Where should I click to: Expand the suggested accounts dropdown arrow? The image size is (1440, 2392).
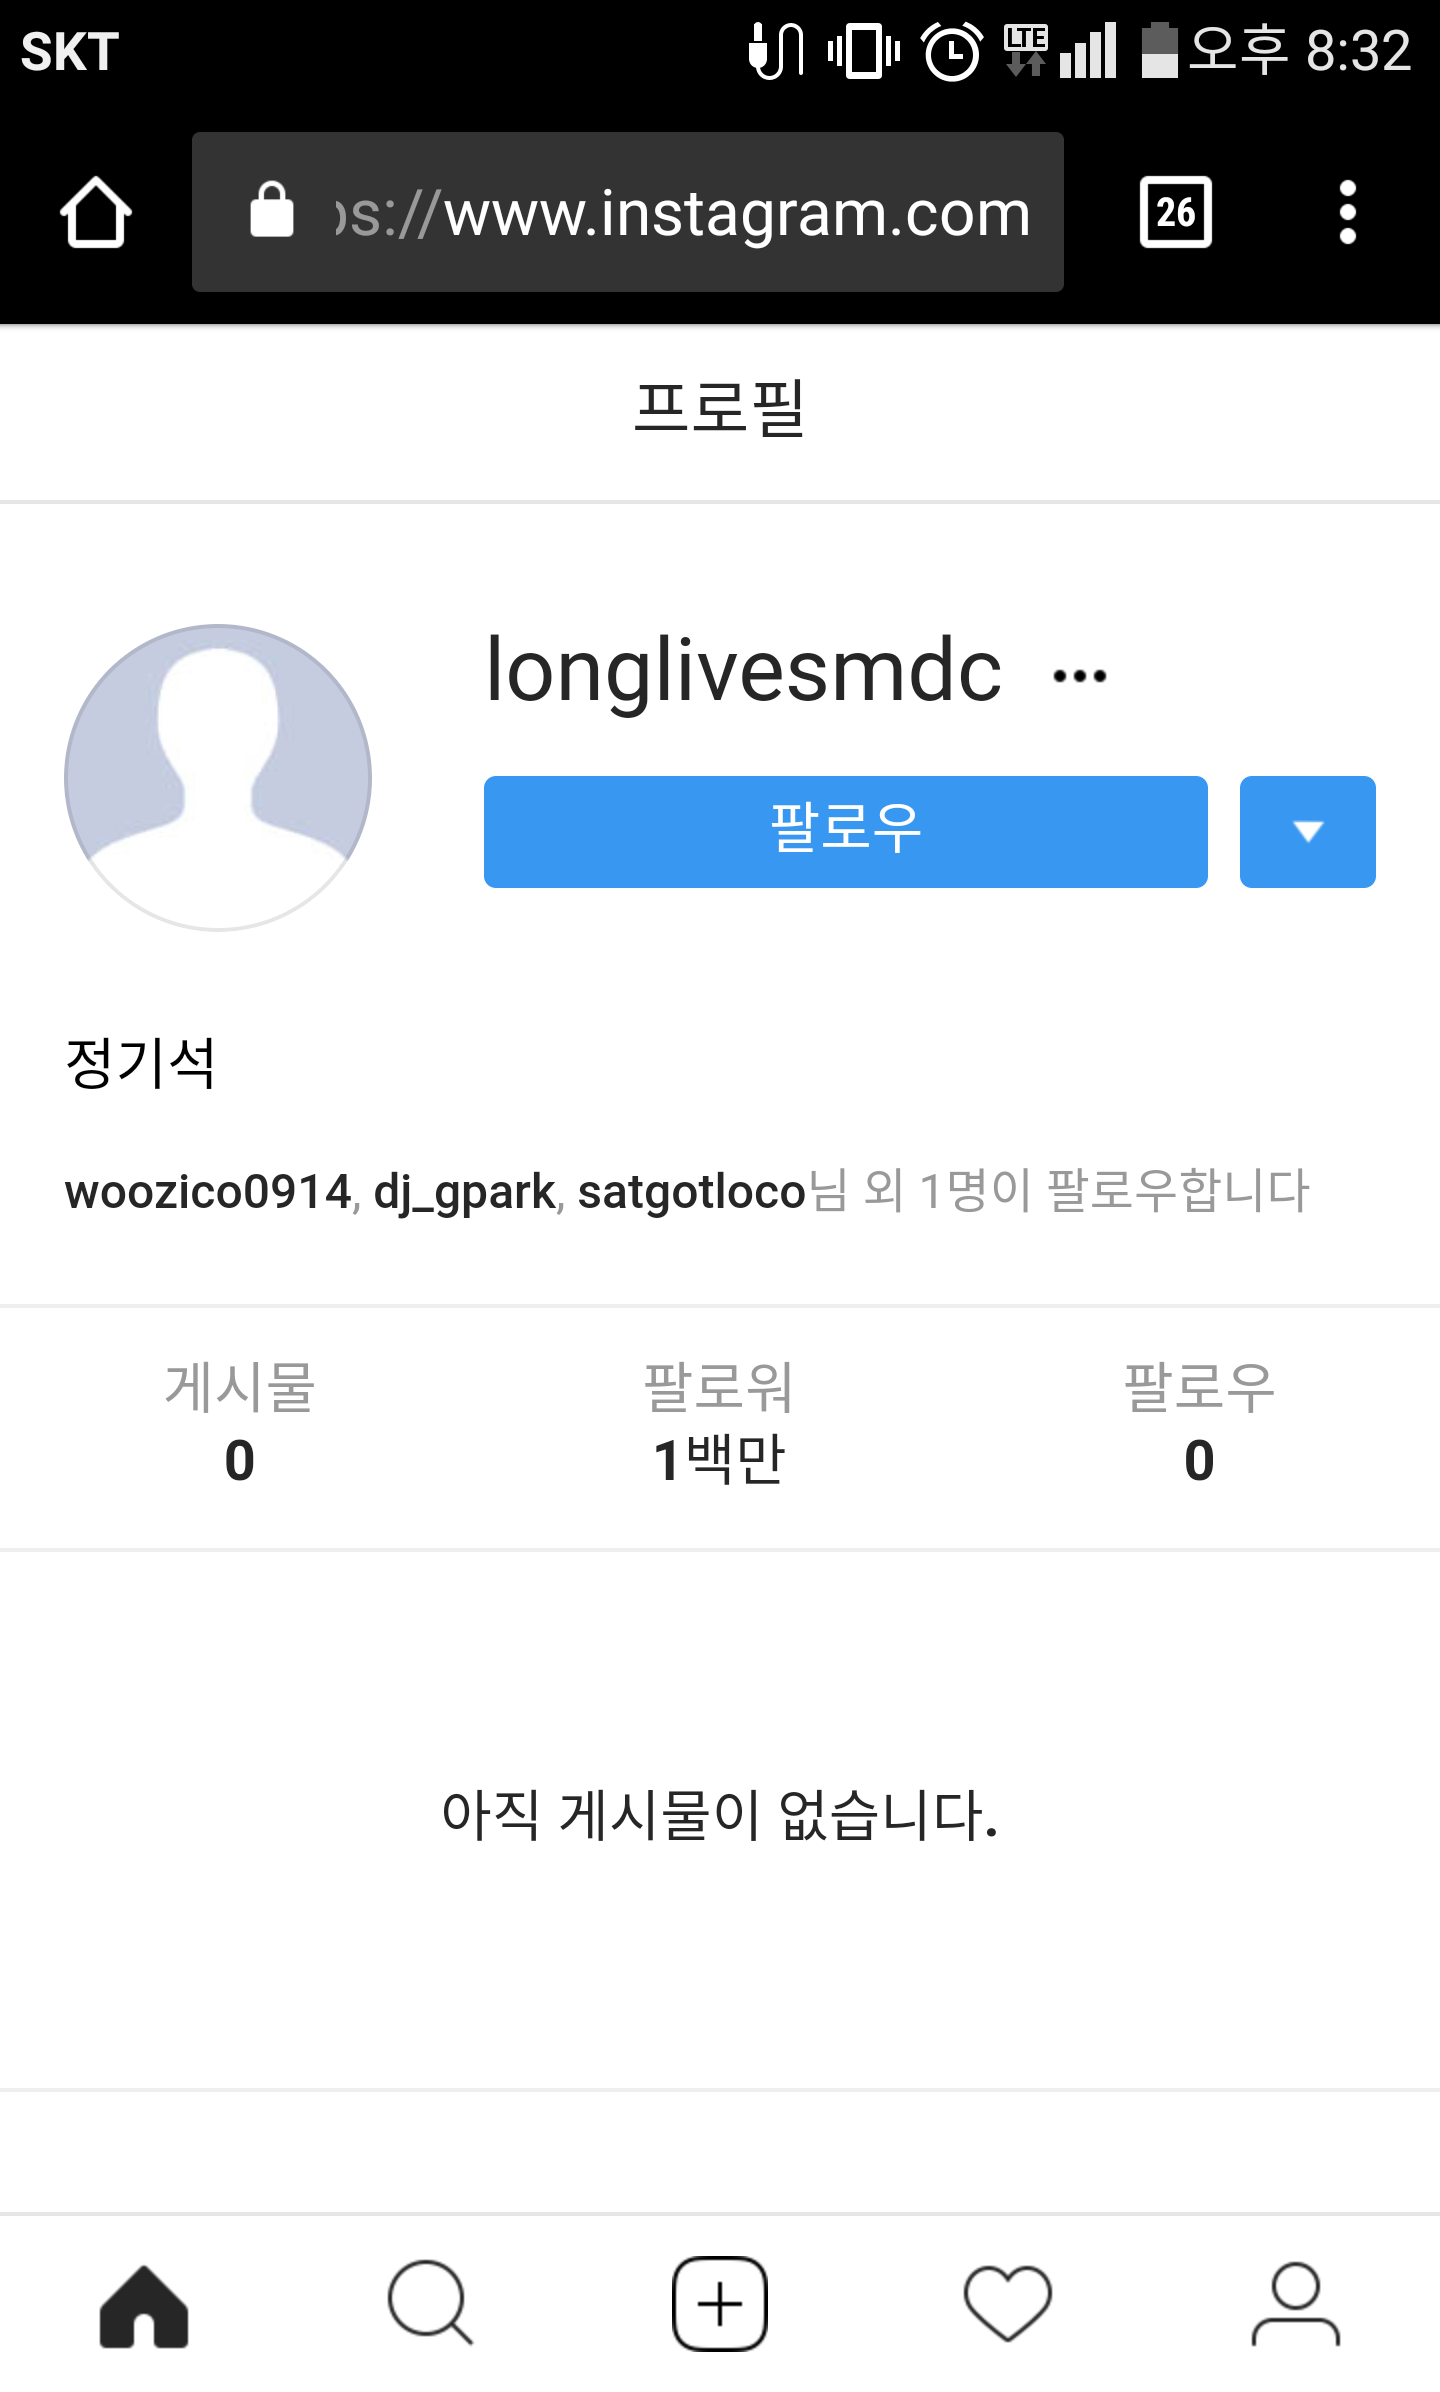coord(1308,831)
